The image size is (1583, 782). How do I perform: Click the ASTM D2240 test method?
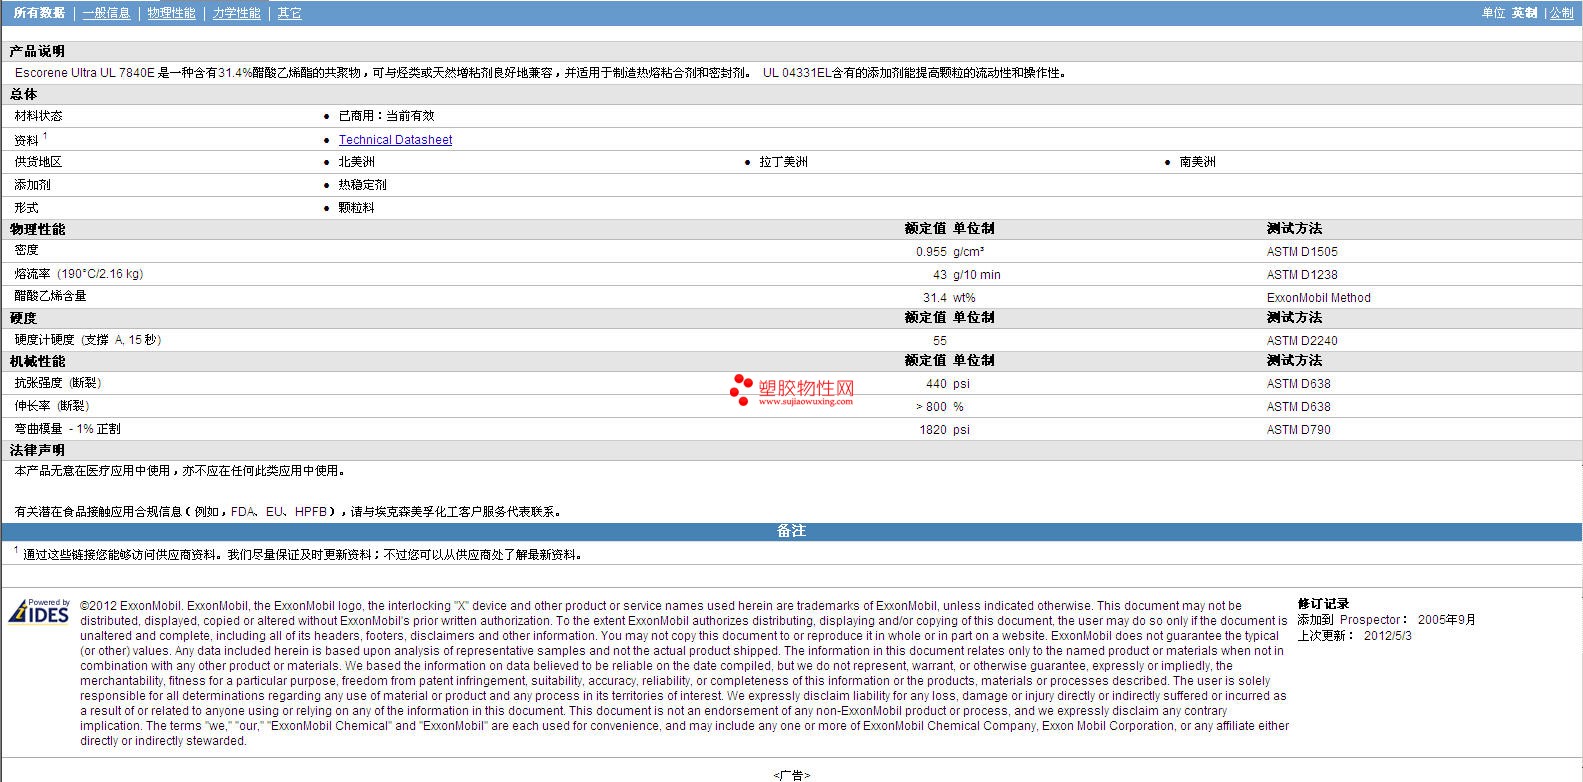tap(1302, 341)
